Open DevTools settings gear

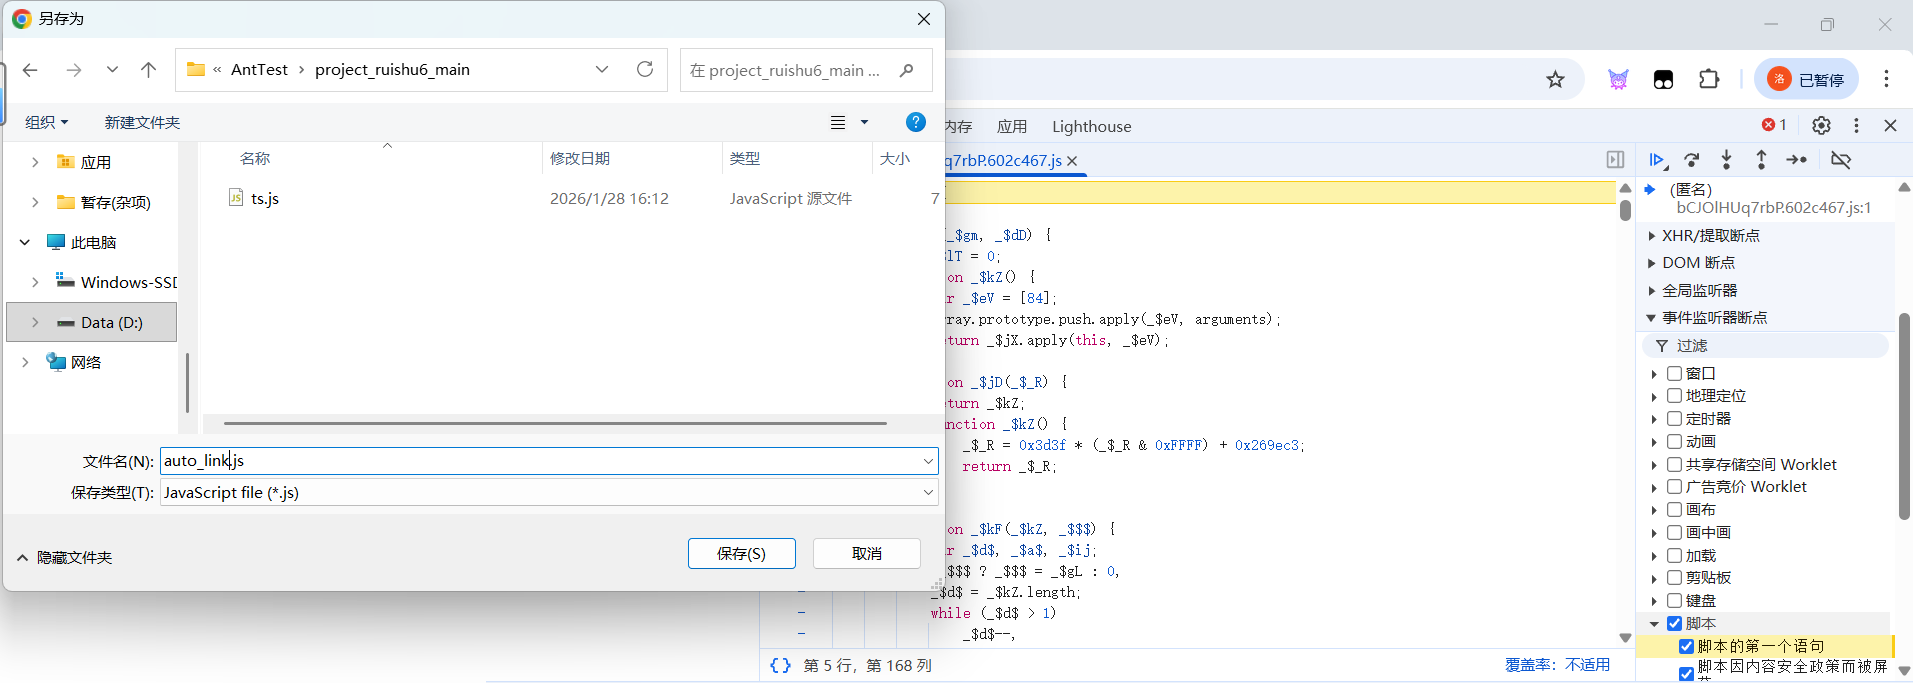[x=1821, y=125]
